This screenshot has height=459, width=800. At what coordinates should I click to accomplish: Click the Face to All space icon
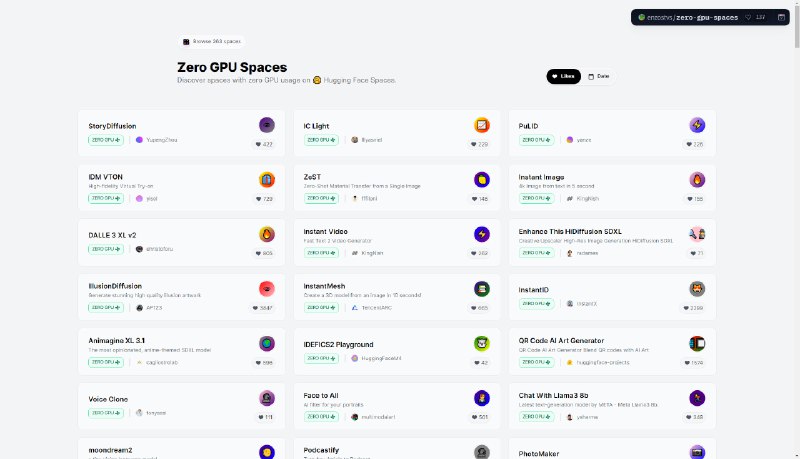coord(482,398)
